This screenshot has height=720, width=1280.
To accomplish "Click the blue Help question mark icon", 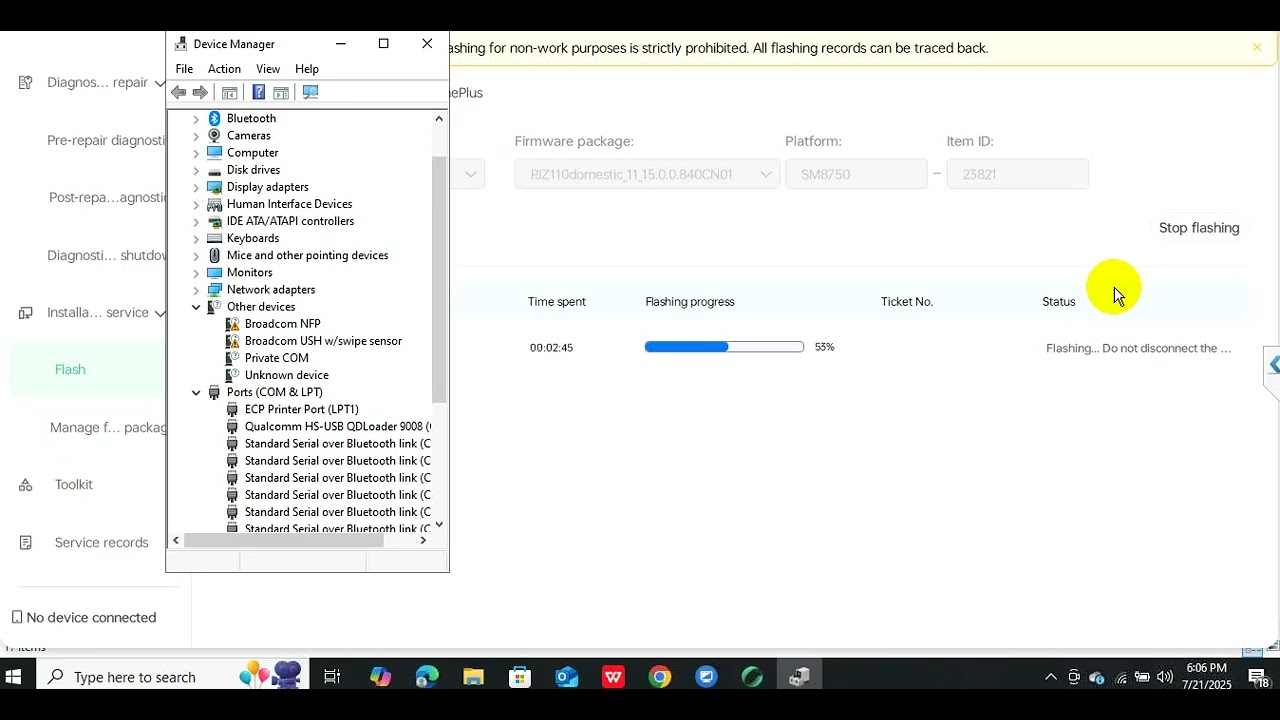I will point(258,92).
